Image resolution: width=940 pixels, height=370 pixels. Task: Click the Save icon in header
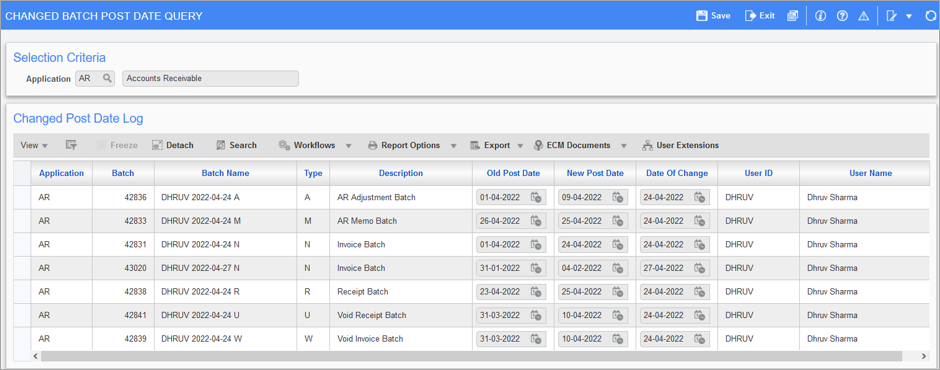tap(701, 16)
